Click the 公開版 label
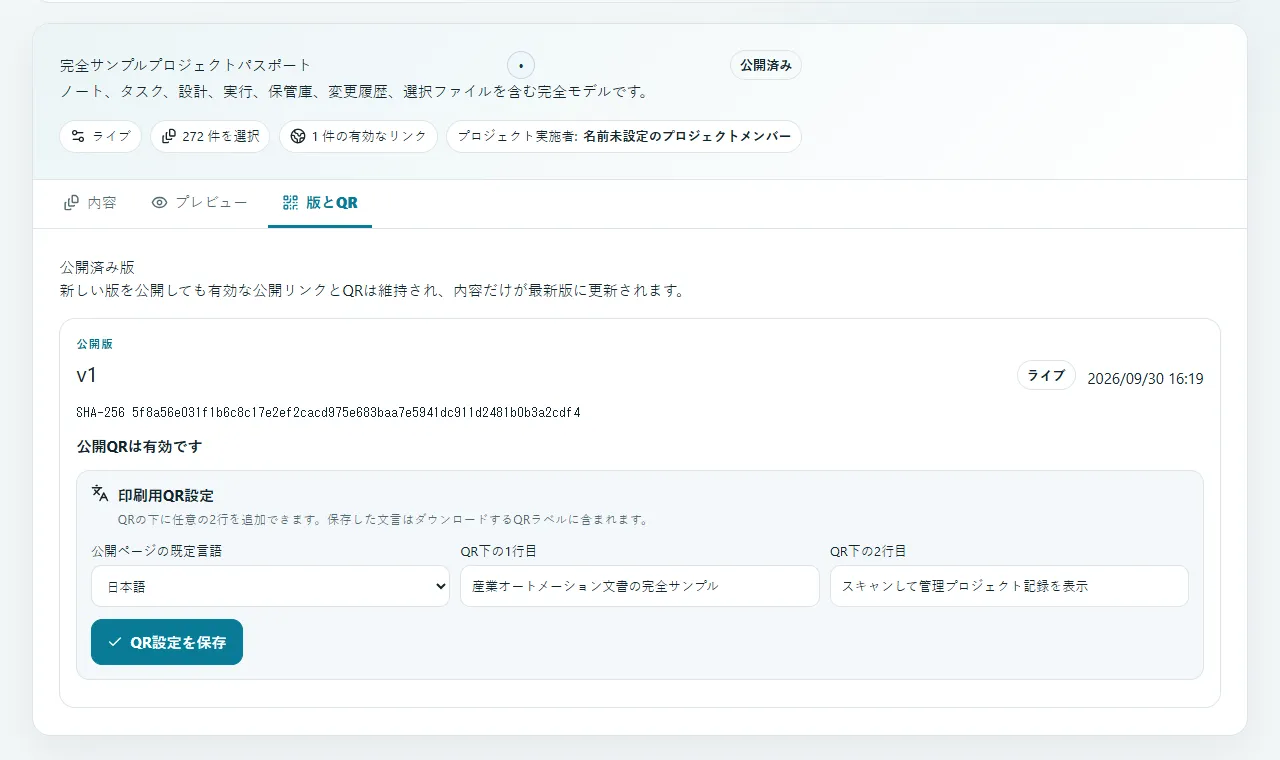This screenshot has height=760, width=1280. click(x=94, y=343)
